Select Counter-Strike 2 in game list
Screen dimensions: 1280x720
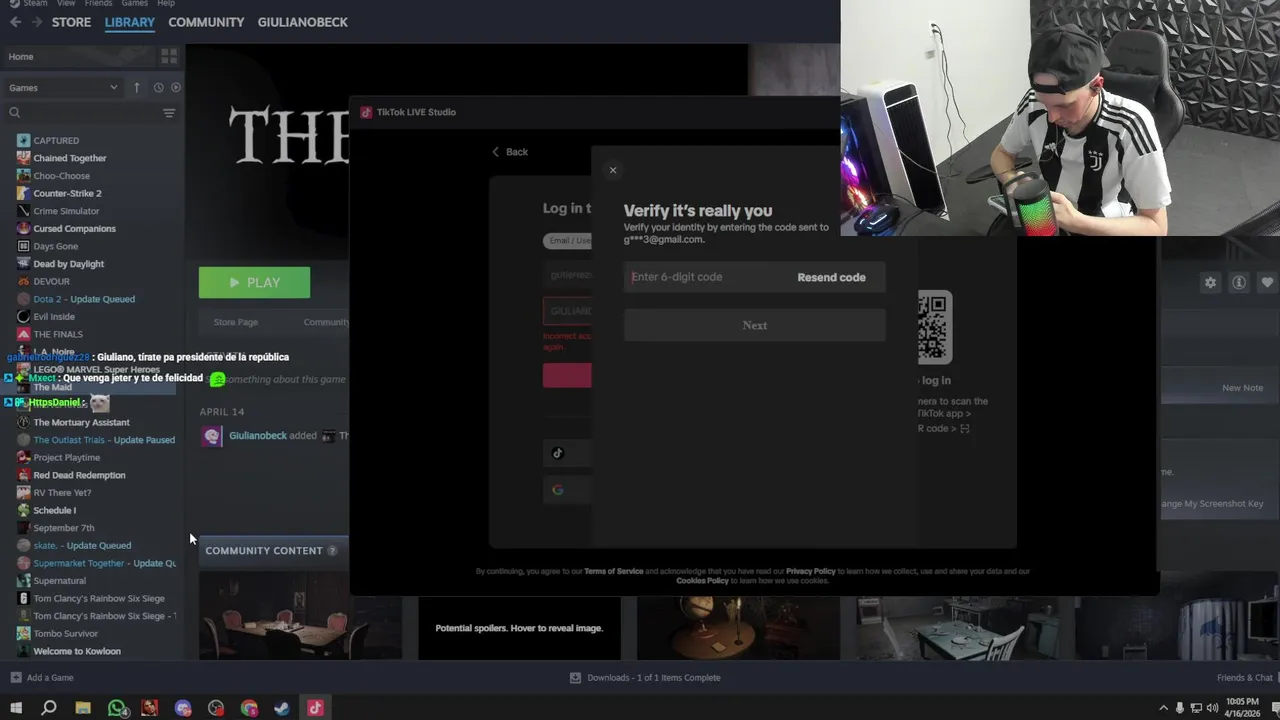point(67,193)
